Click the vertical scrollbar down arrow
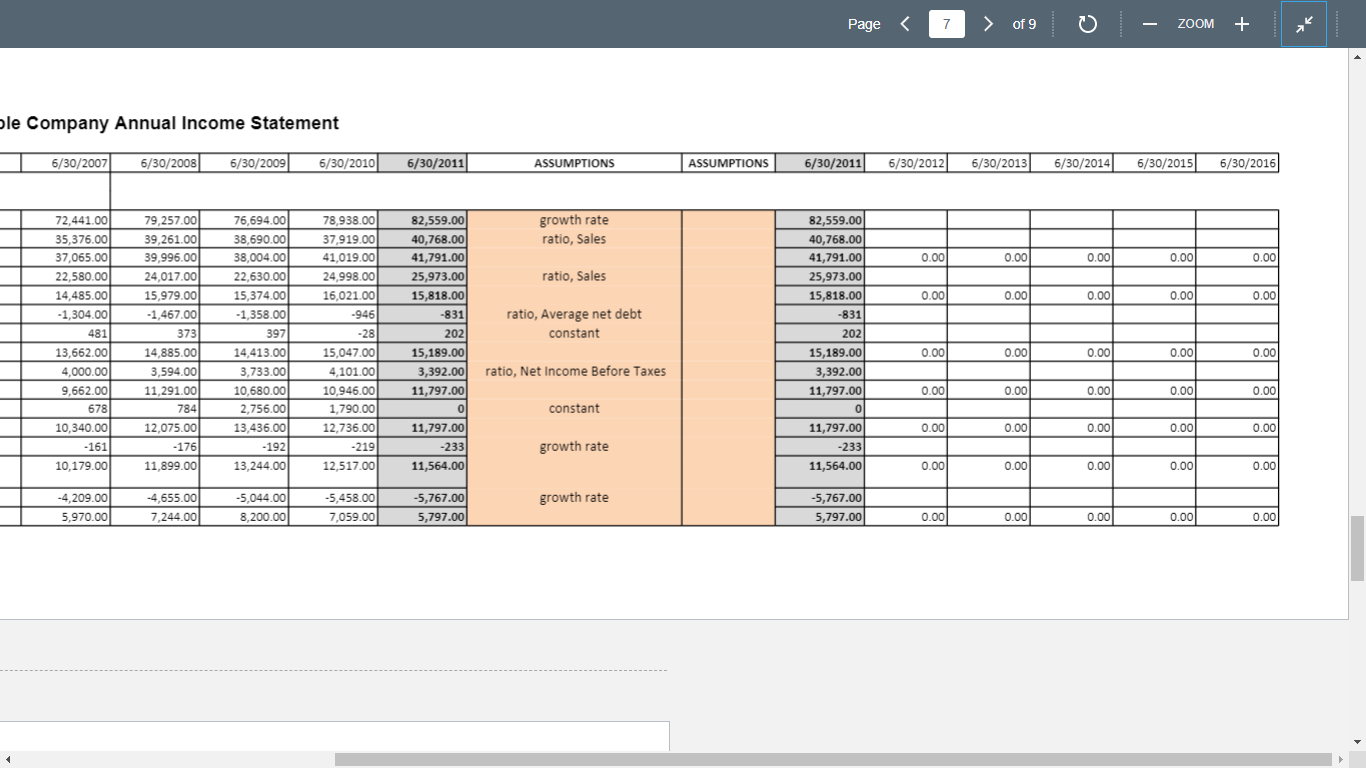 coord(1357,742)
